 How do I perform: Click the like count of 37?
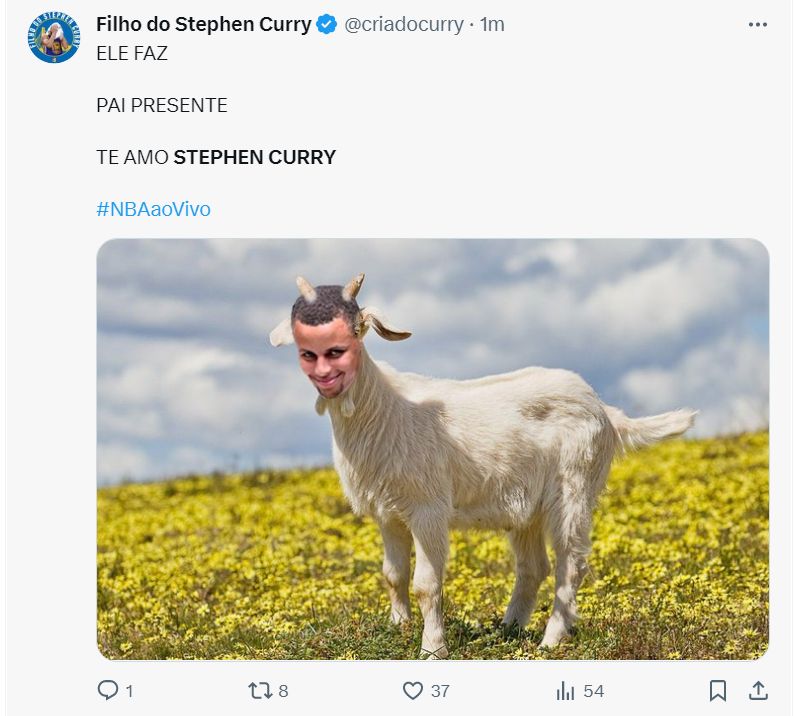(x=440, y=691)
